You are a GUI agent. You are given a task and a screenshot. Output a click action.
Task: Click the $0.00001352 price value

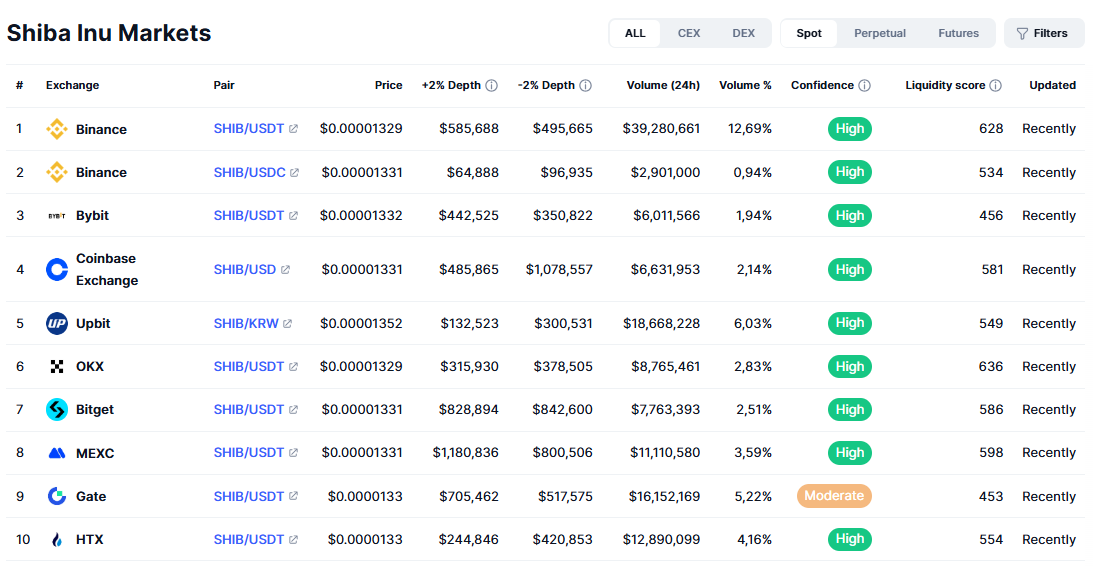click(x=361, y=323)
